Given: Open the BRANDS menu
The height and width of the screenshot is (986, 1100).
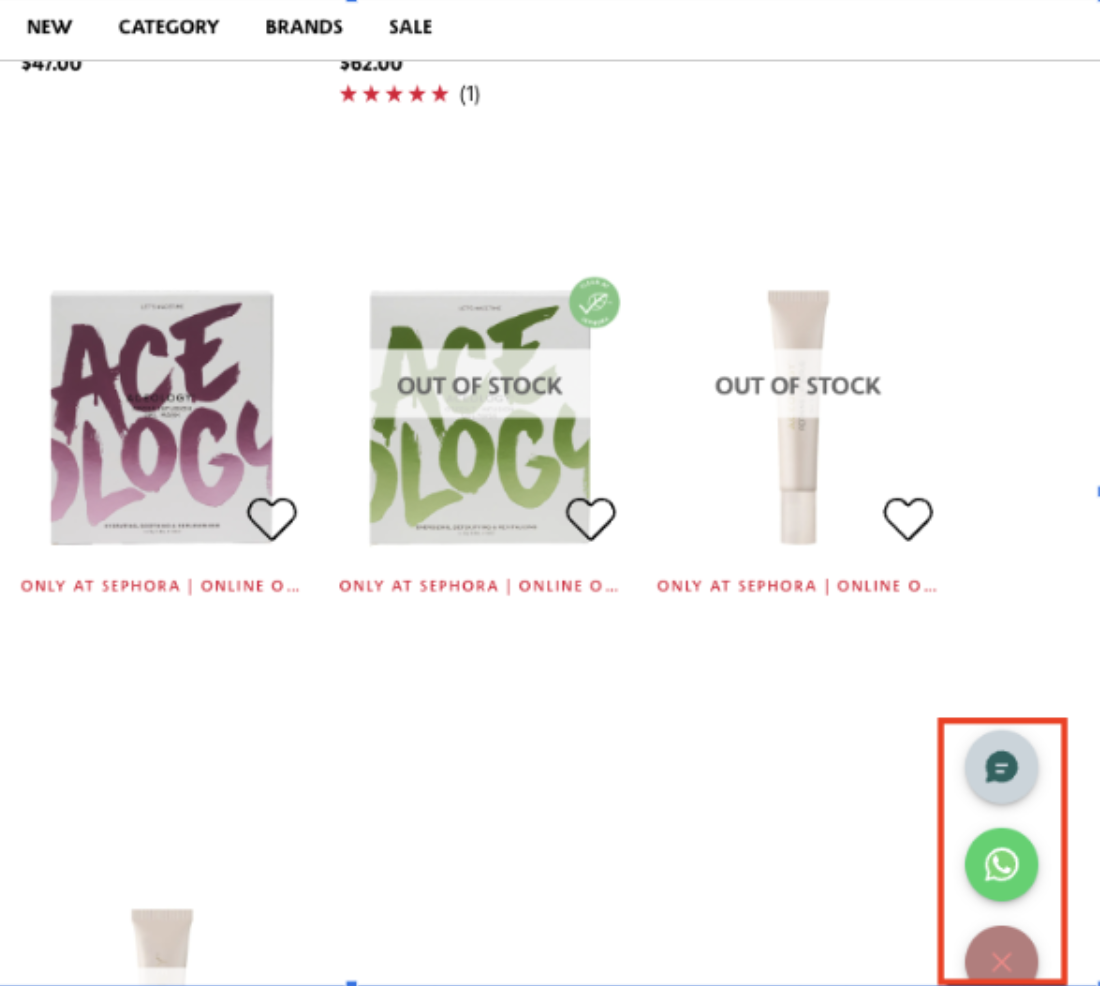Looking at the screenshot, I should [304, 27].
